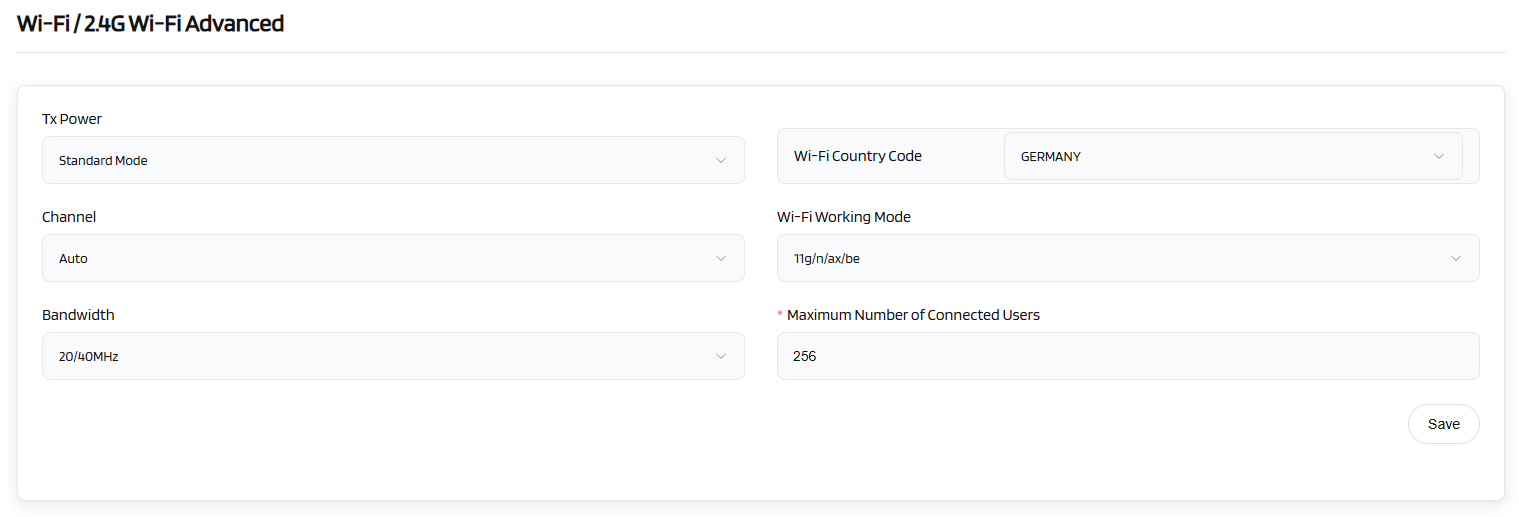Open the dropdown showing GERMANY
This screenshot has height=517, width=1519.
tap(1220, 156)
